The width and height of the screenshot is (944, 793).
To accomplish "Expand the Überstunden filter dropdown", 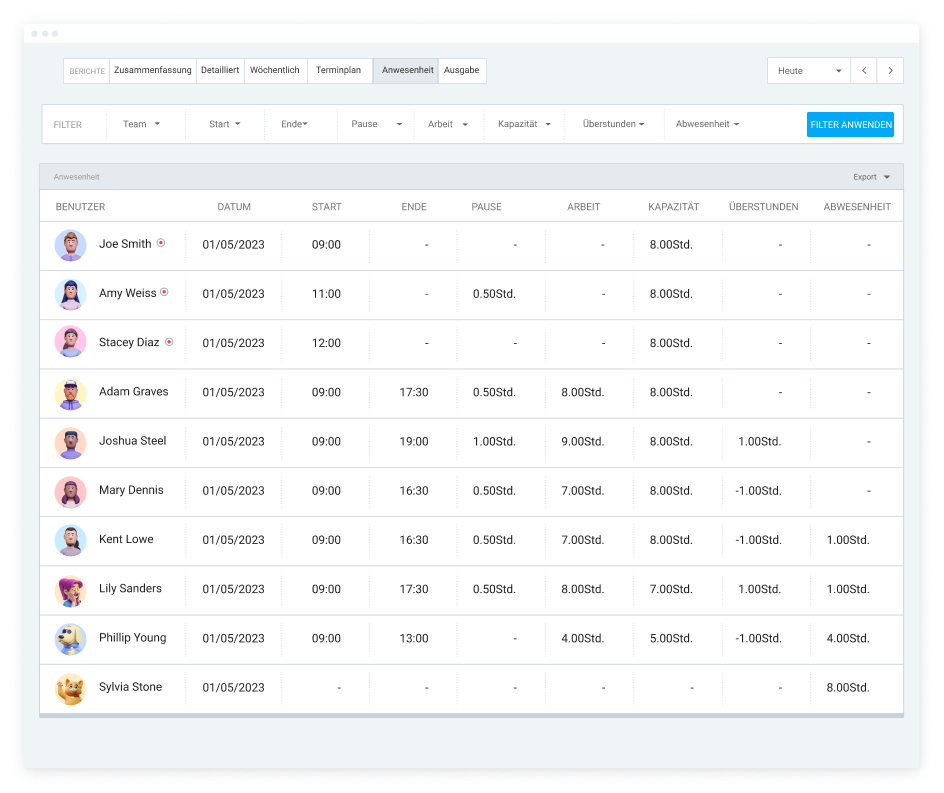I will (613, 124).
